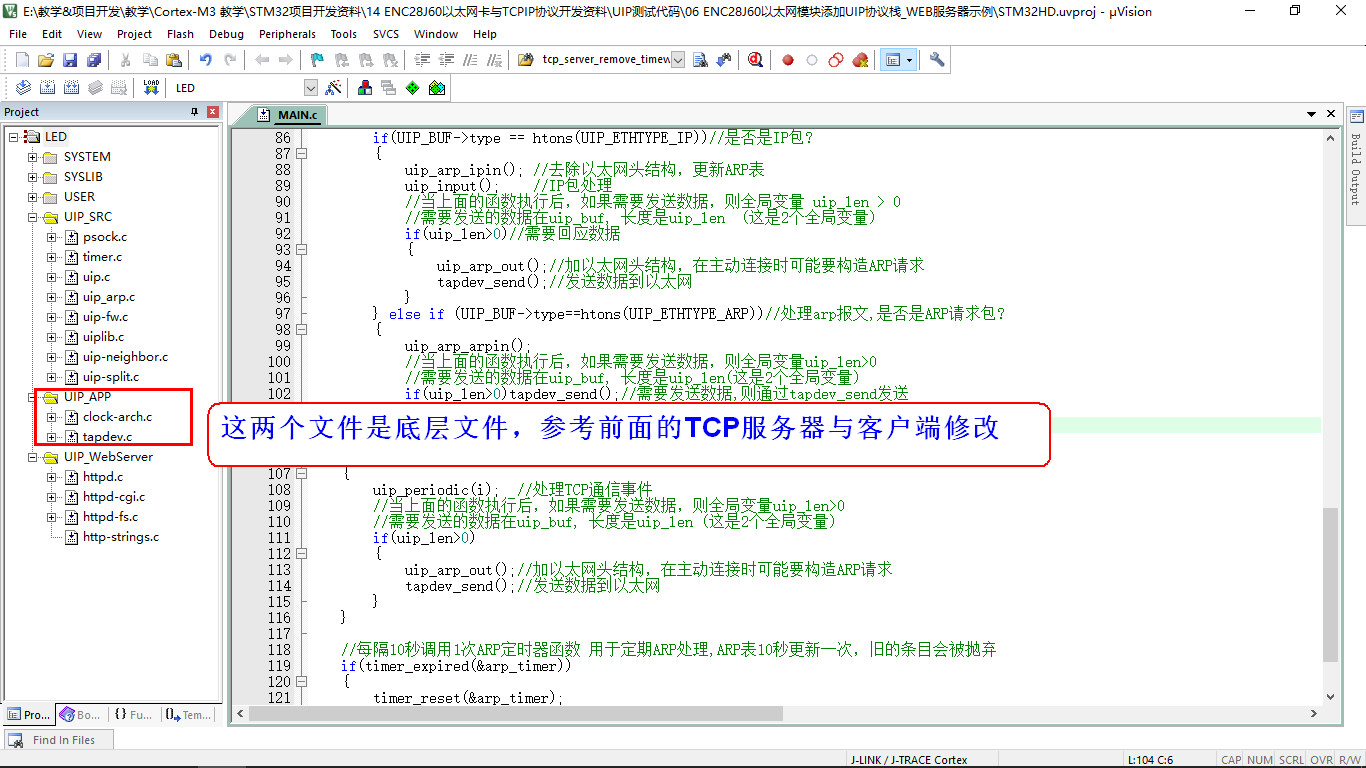The height and width of the screenshot is (768, 1366).
Task: Collapse the UIP_WebServer group
Action: click(32, 457)
